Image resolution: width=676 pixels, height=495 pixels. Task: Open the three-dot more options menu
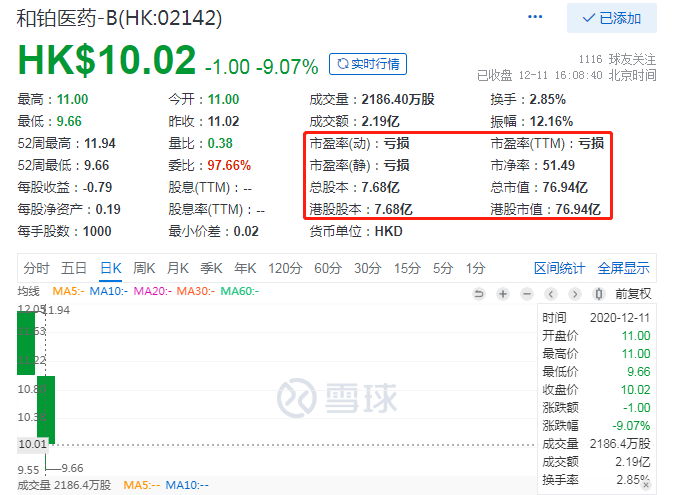(x=535, y=17)
